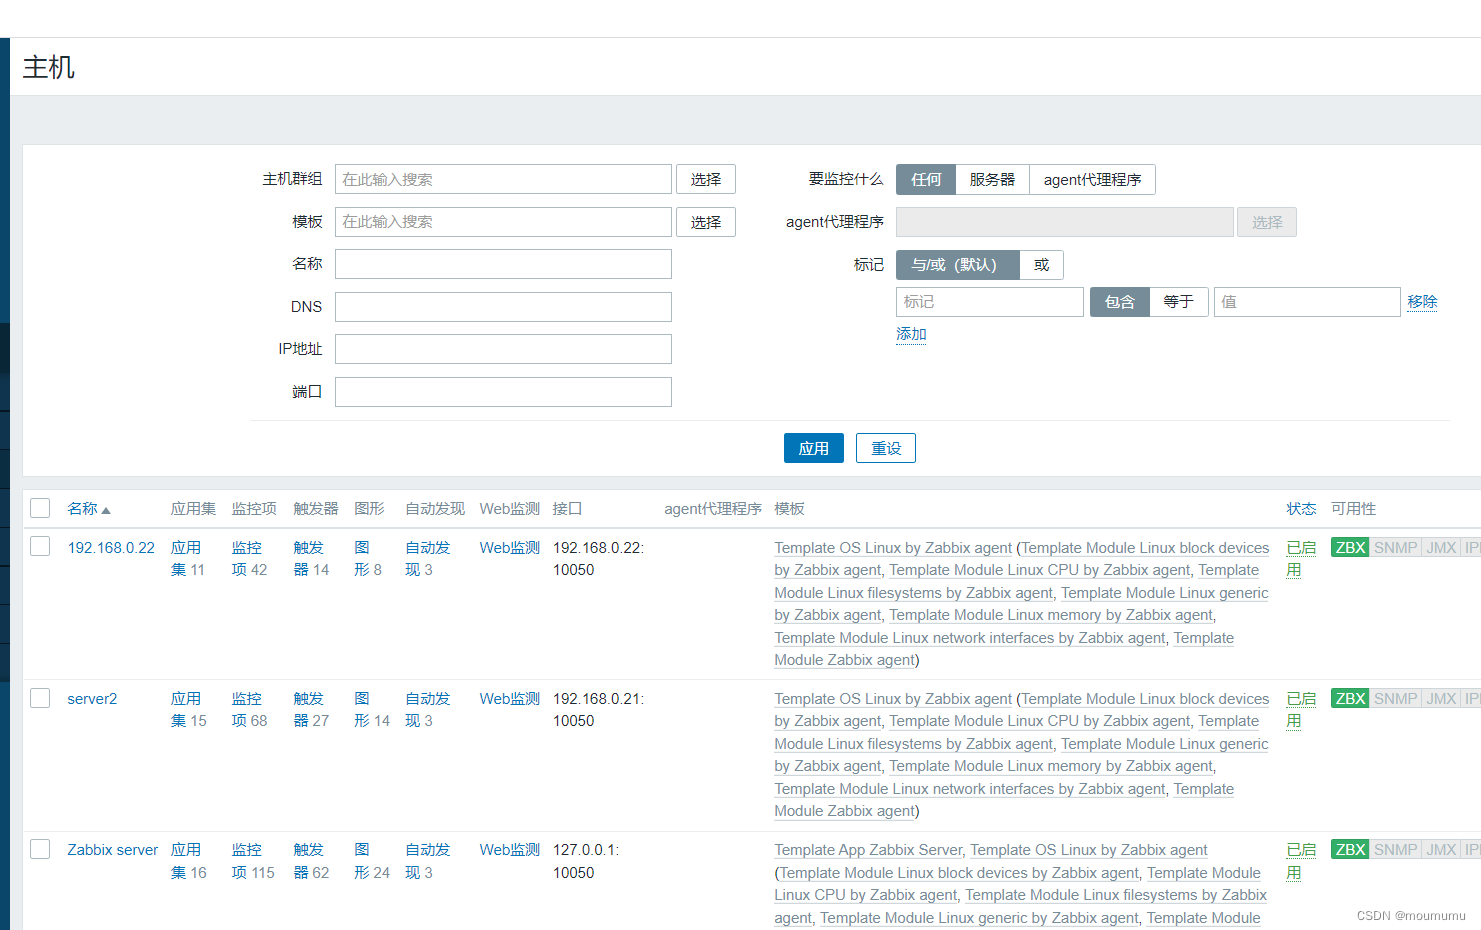Reset the filter with 重设 button
This screenshot has height=930, width=1481.
tap(886, 448)
